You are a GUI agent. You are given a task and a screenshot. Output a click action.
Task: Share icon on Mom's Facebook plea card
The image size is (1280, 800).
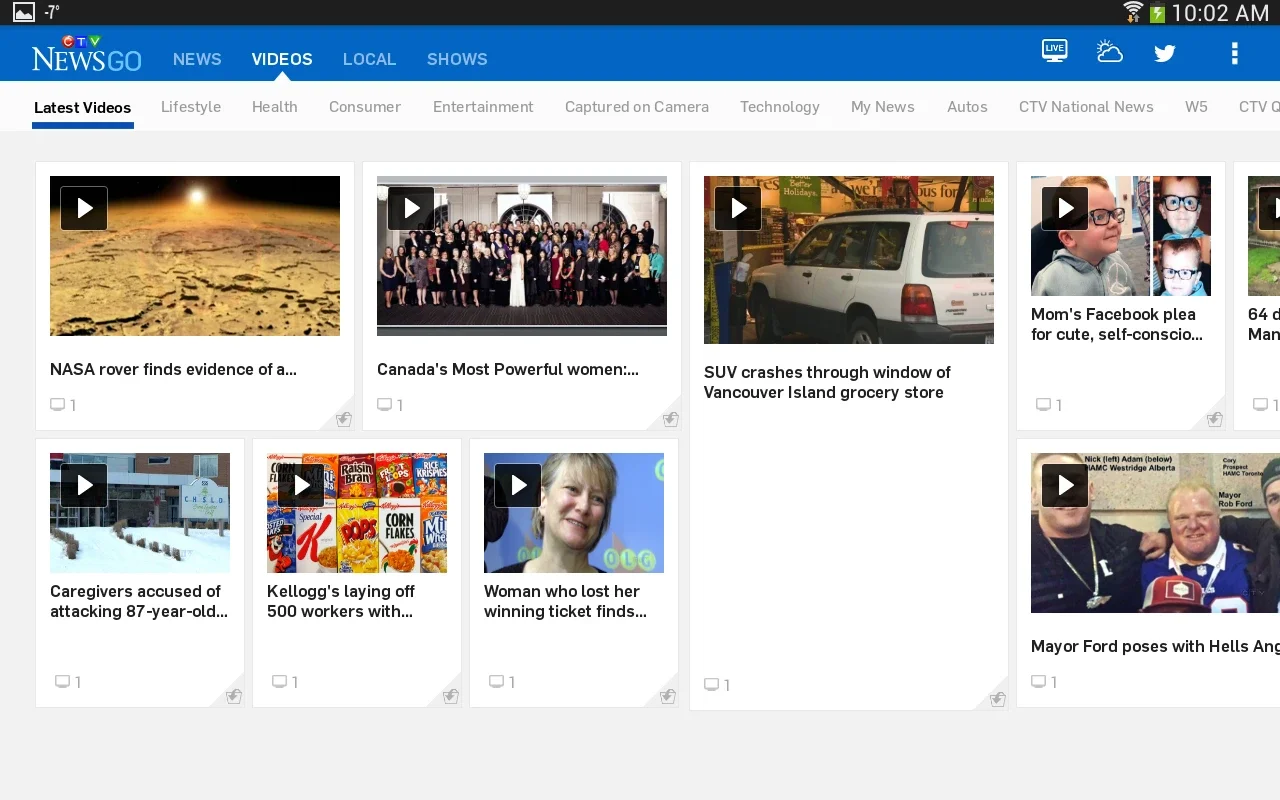click(x=1214, y=419)
